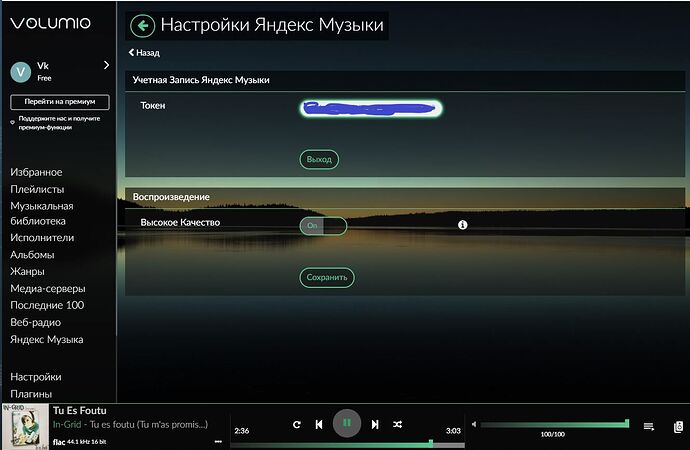The width and height of the screenshot is (690, 450).
Task: Click the total duration 3:03
Action: pyautogui.click(x=453, y=431)
